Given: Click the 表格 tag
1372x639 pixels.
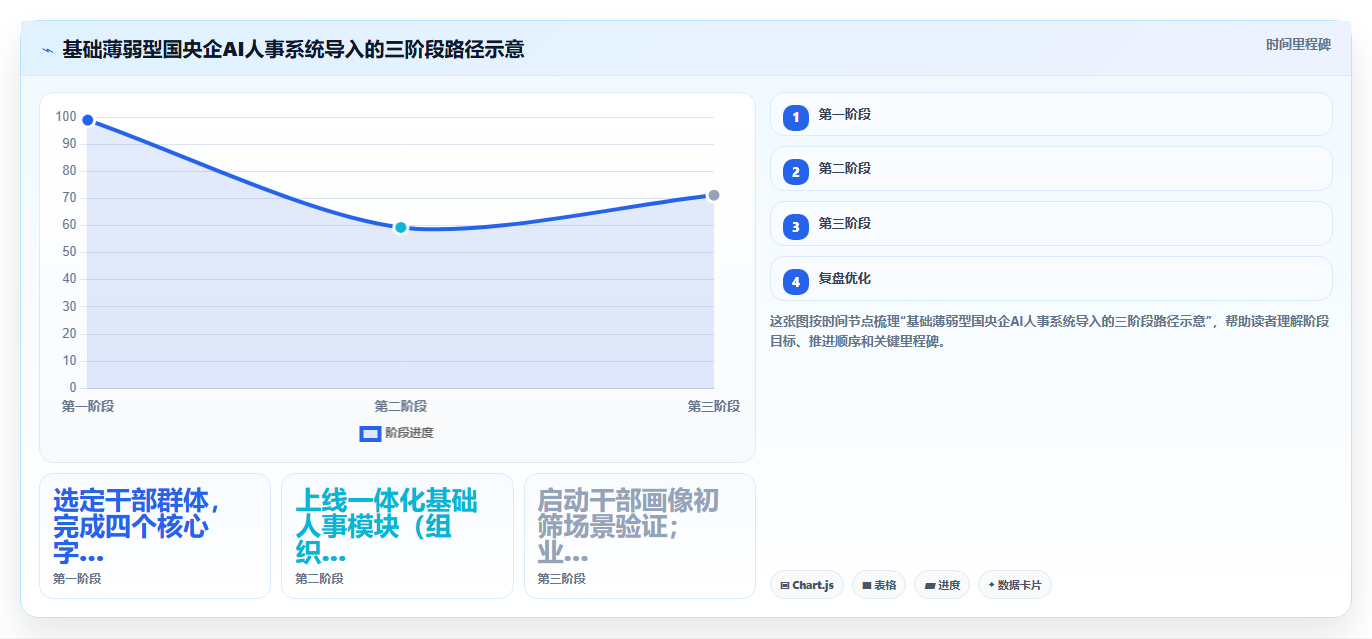Looking at the screenshot, I should [879, 585].
